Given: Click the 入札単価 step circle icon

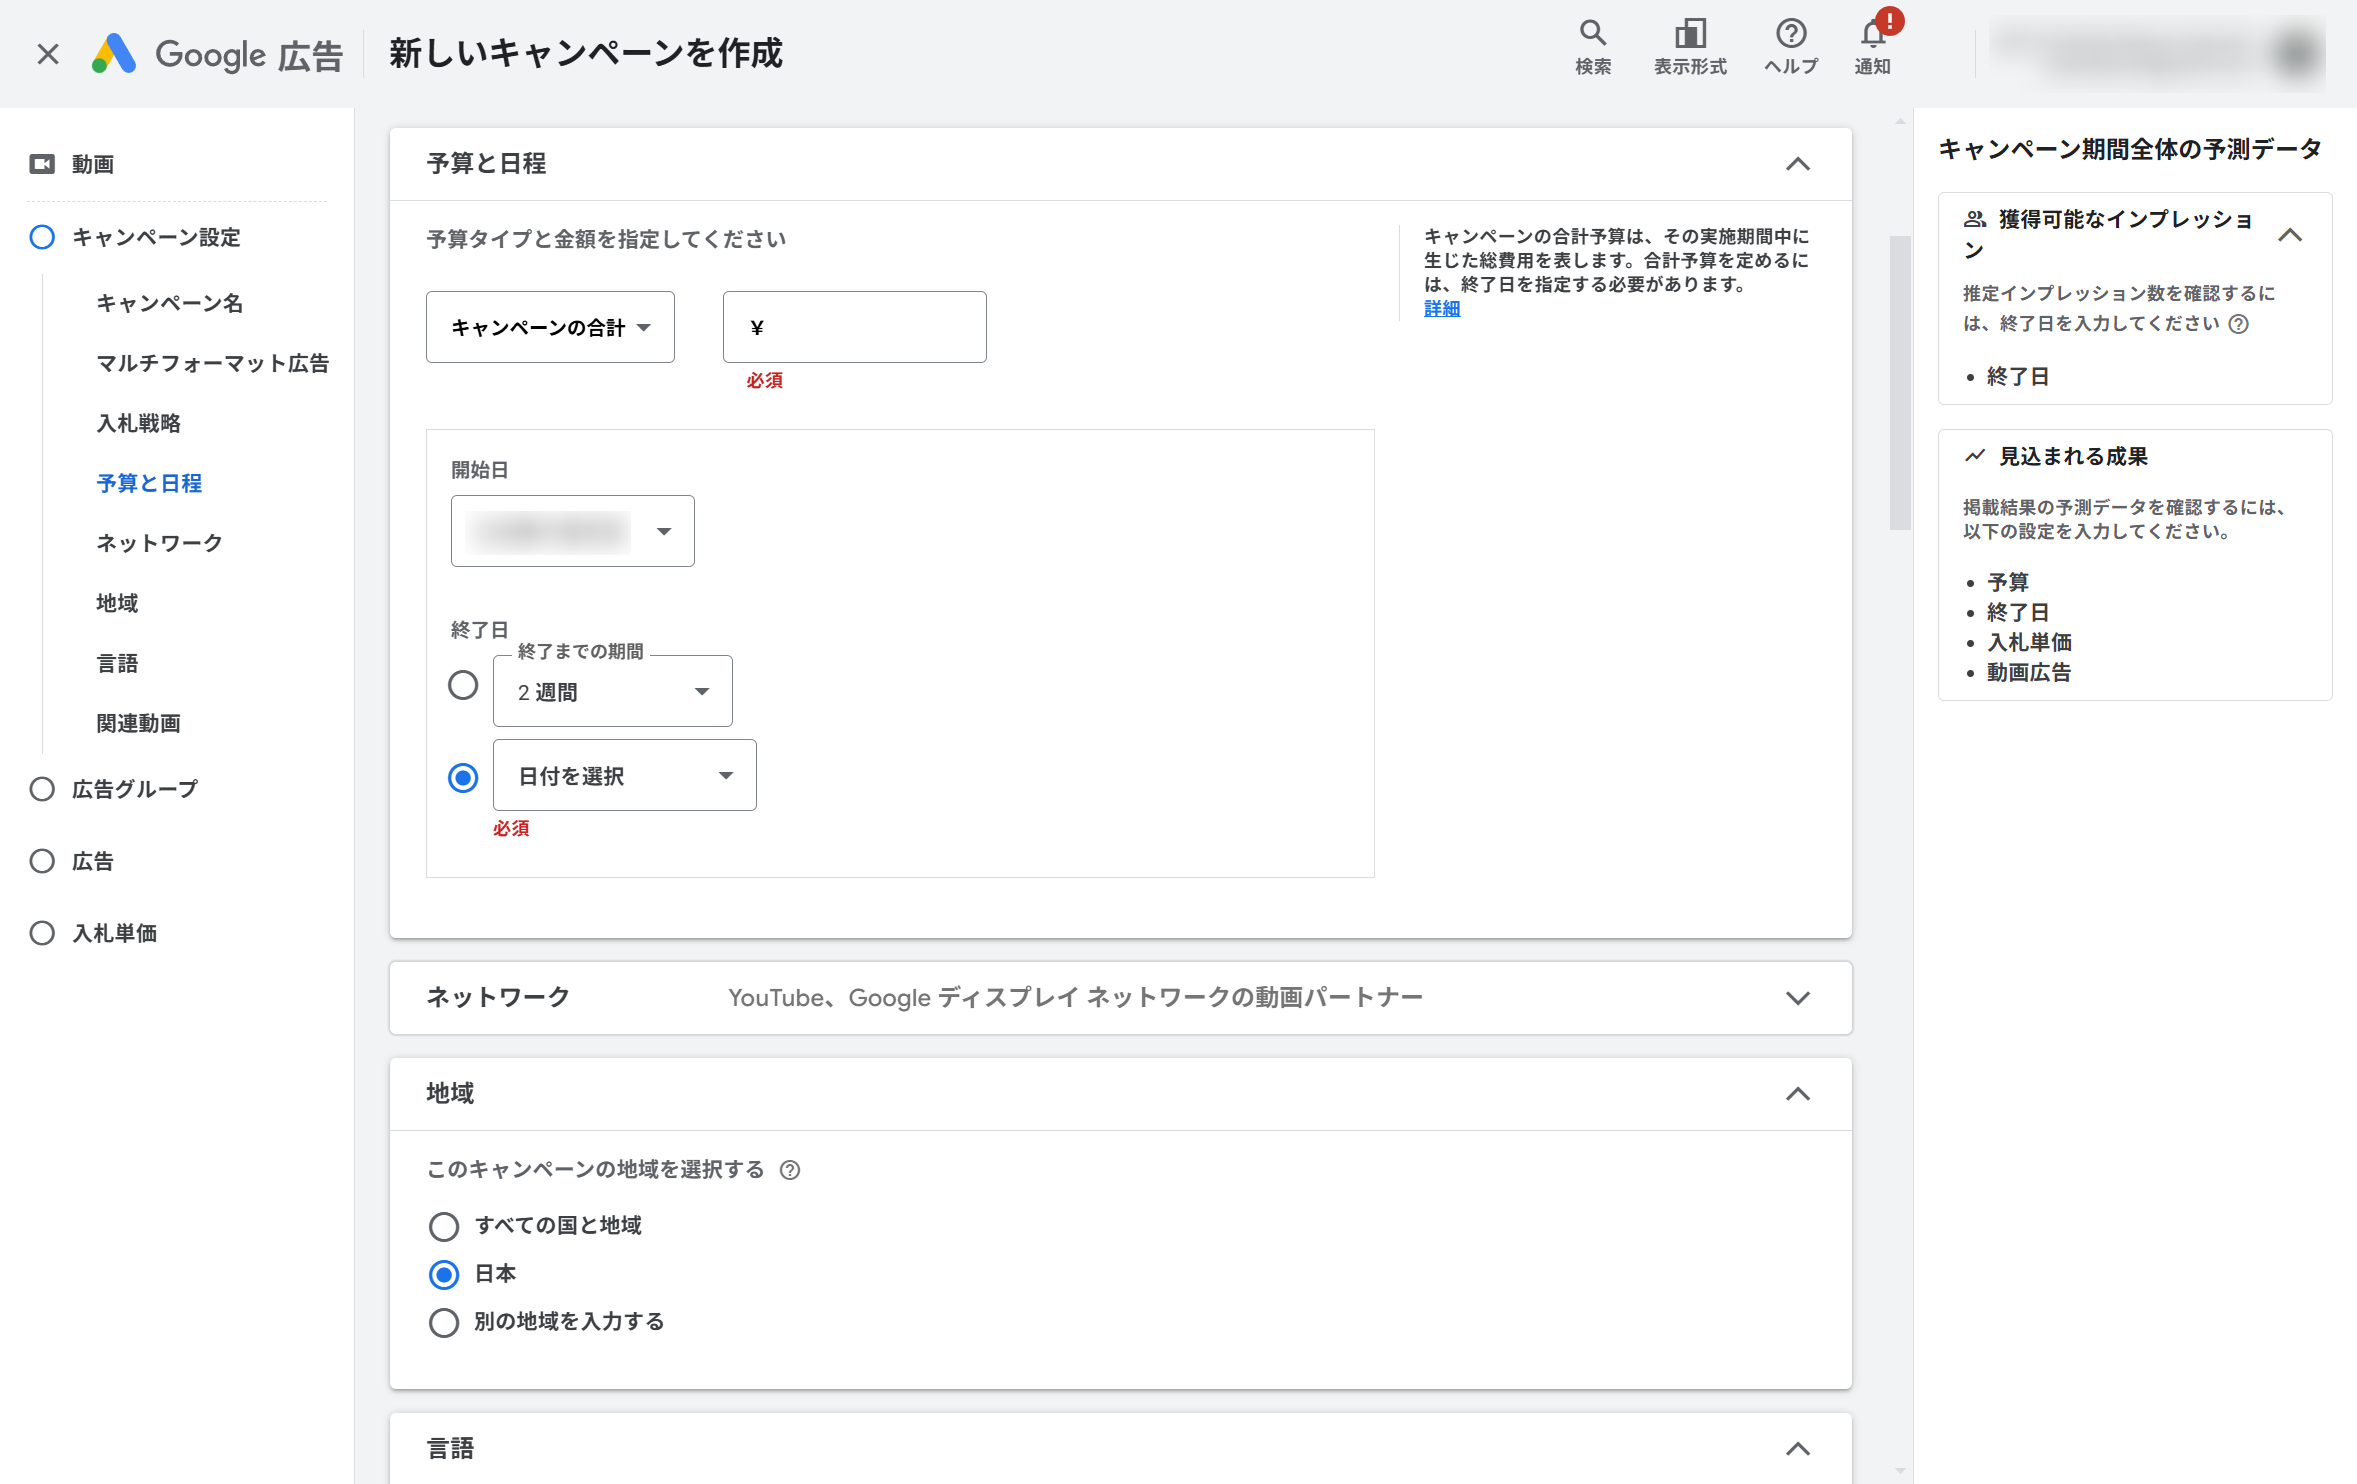Looking at the screenshot, I should click(42, 933).
